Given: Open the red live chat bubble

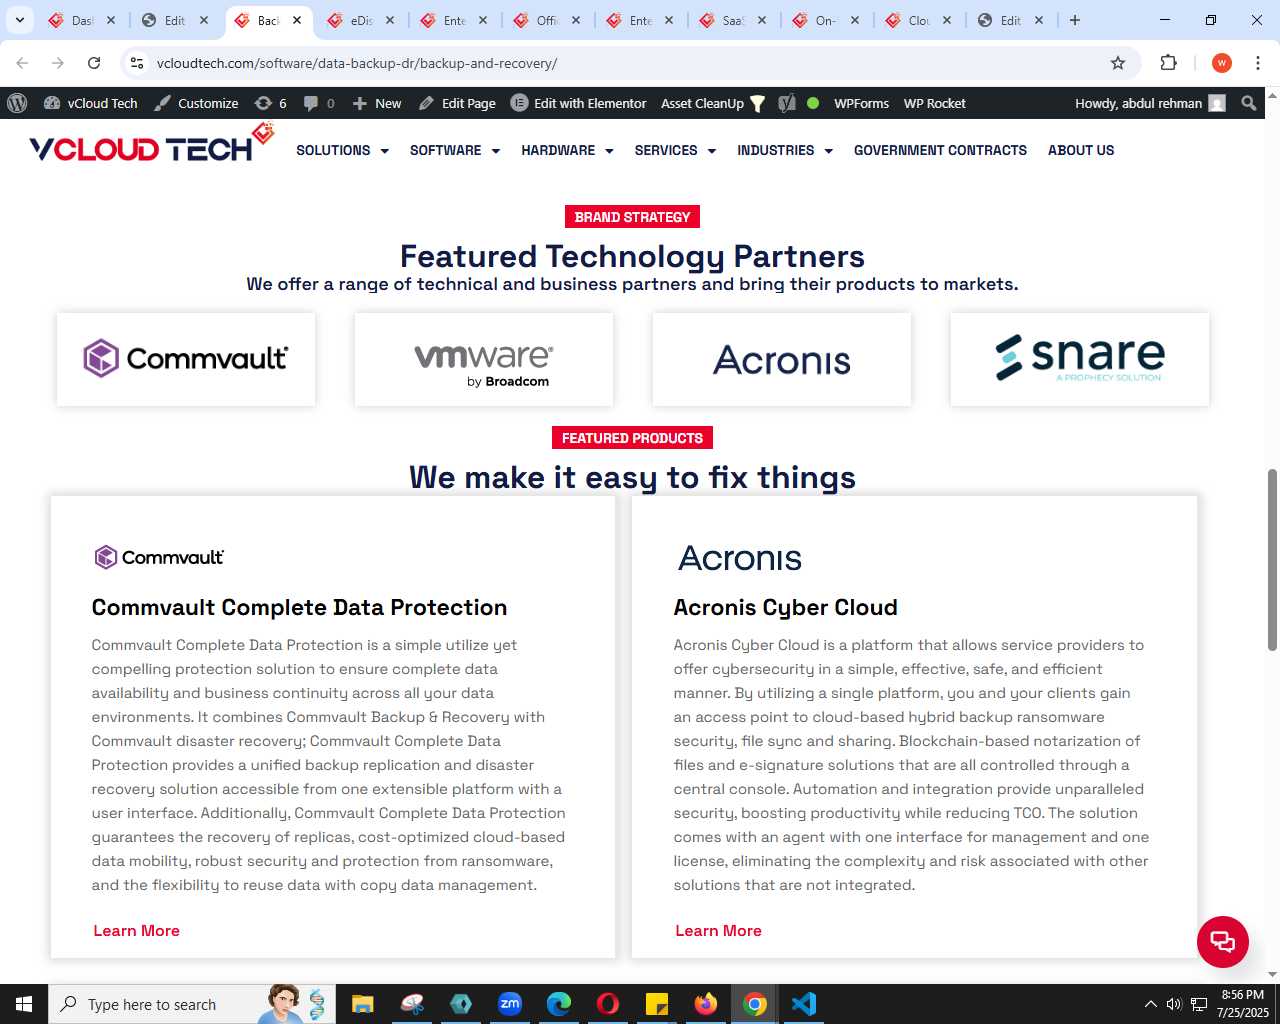Looking at the screenshot, I should click(1222, 941).
